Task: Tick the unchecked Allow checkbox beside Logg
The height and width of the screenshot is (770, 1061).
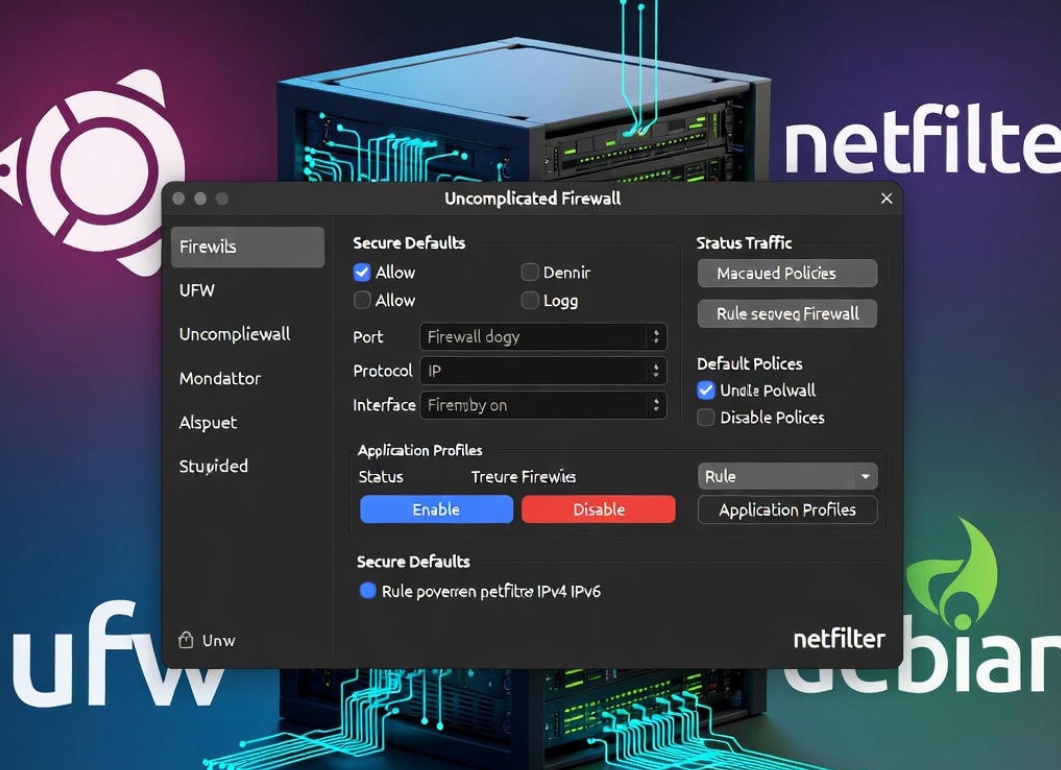Action: 362,300
